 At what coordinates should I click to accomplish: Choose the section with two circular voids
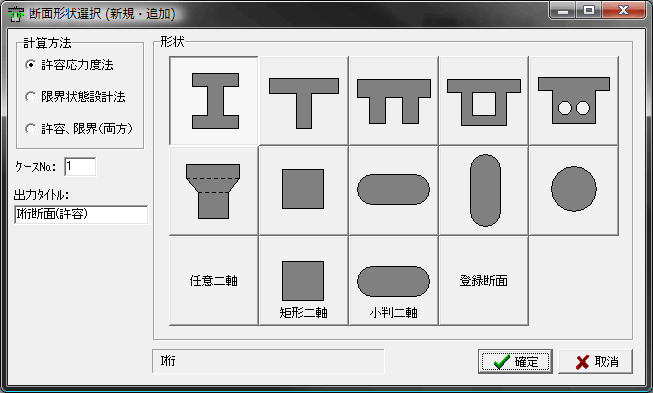pyautogui.click(x=573, y=101)
